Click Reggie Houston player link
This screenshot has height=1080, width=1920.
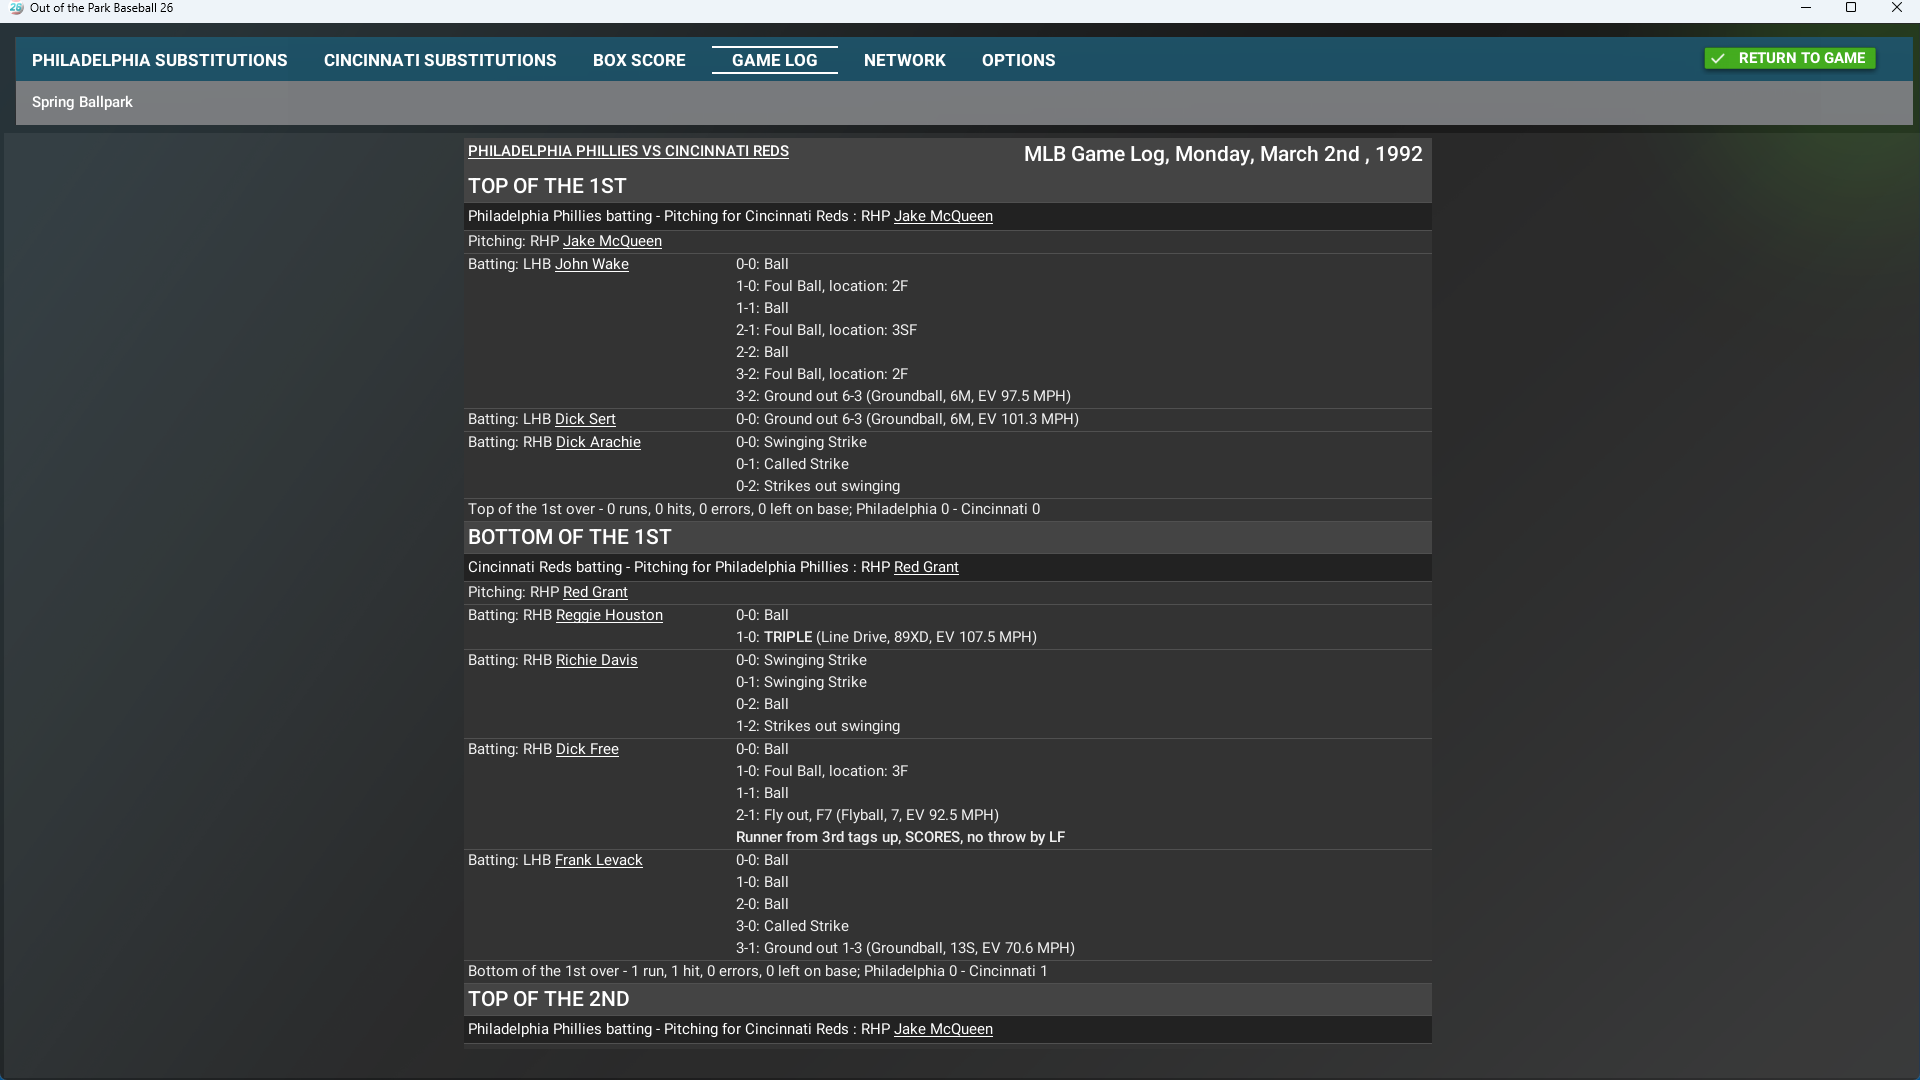(x=609, y=615)
